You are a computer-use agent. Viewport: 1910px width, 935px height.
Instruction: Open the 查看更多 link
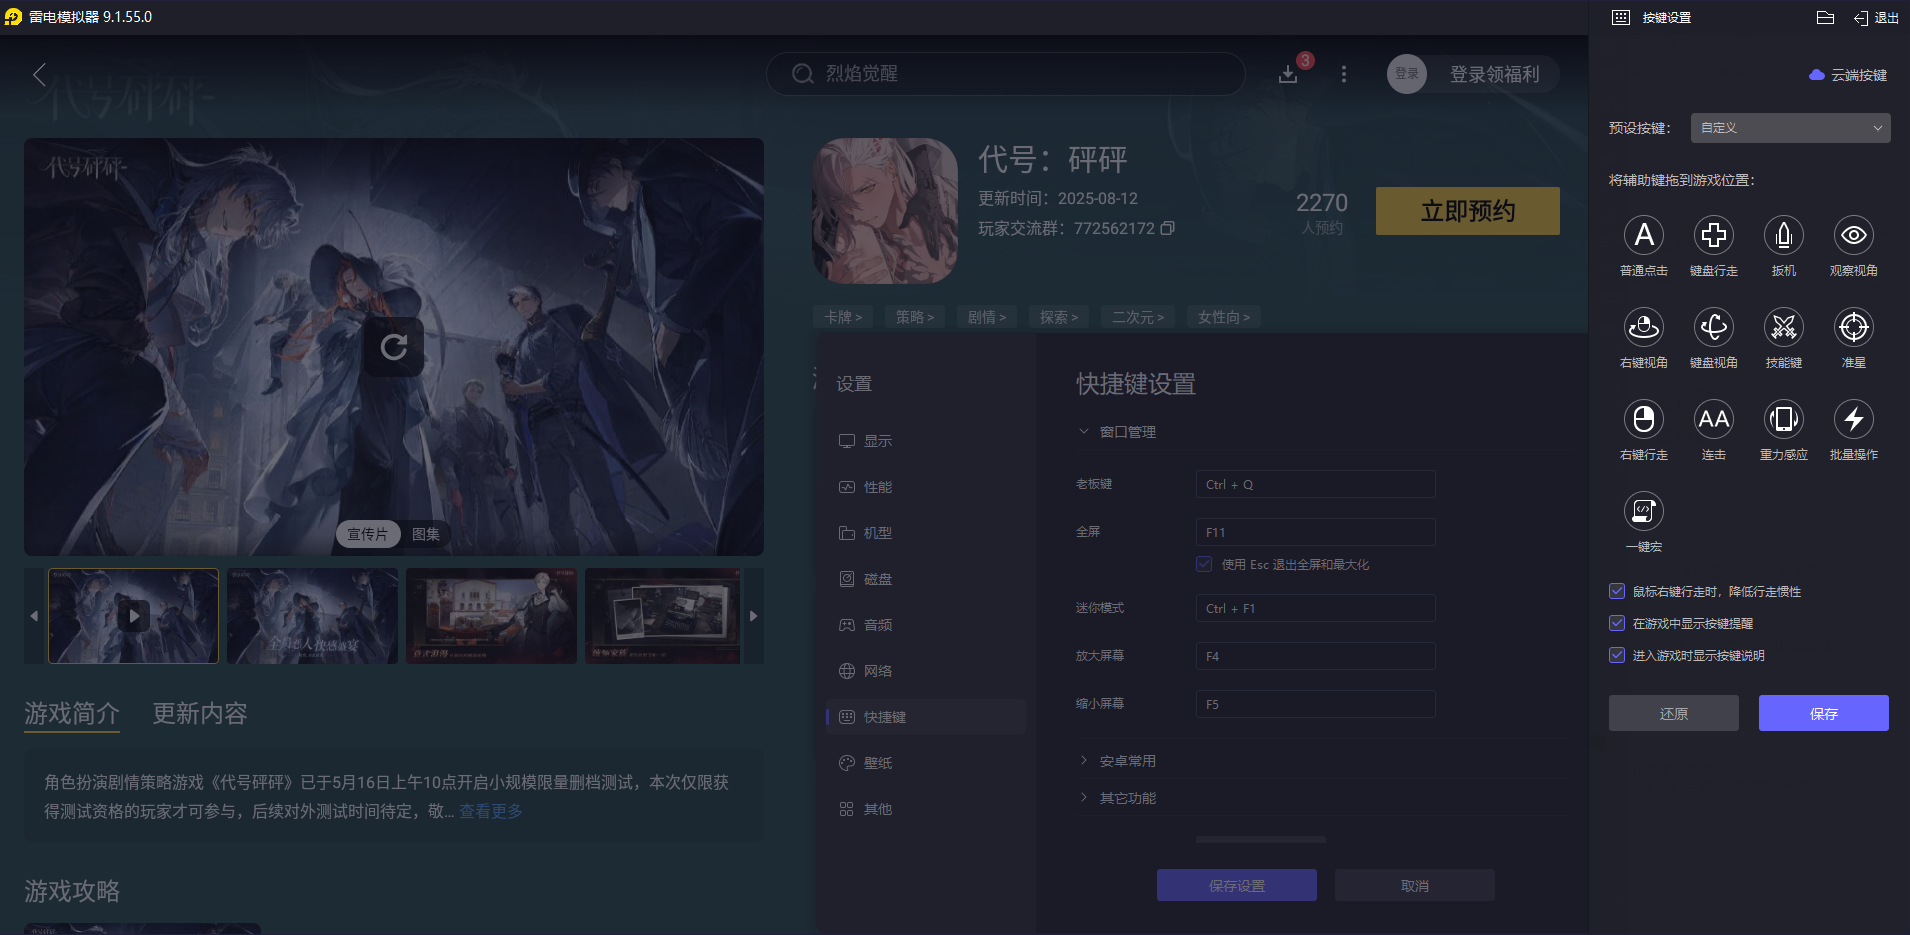tap(489, 811)
